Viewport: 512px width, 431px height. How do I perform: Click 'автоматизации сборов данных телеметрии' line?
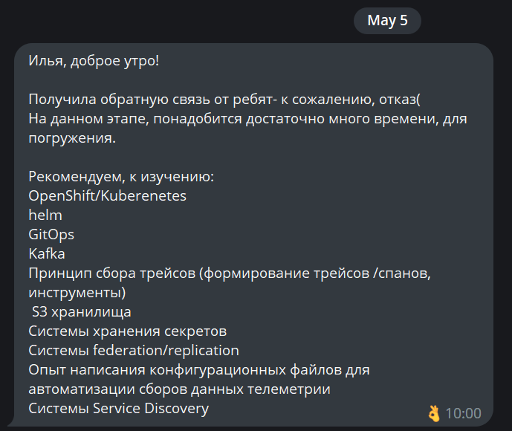click(x=179, y=389)
